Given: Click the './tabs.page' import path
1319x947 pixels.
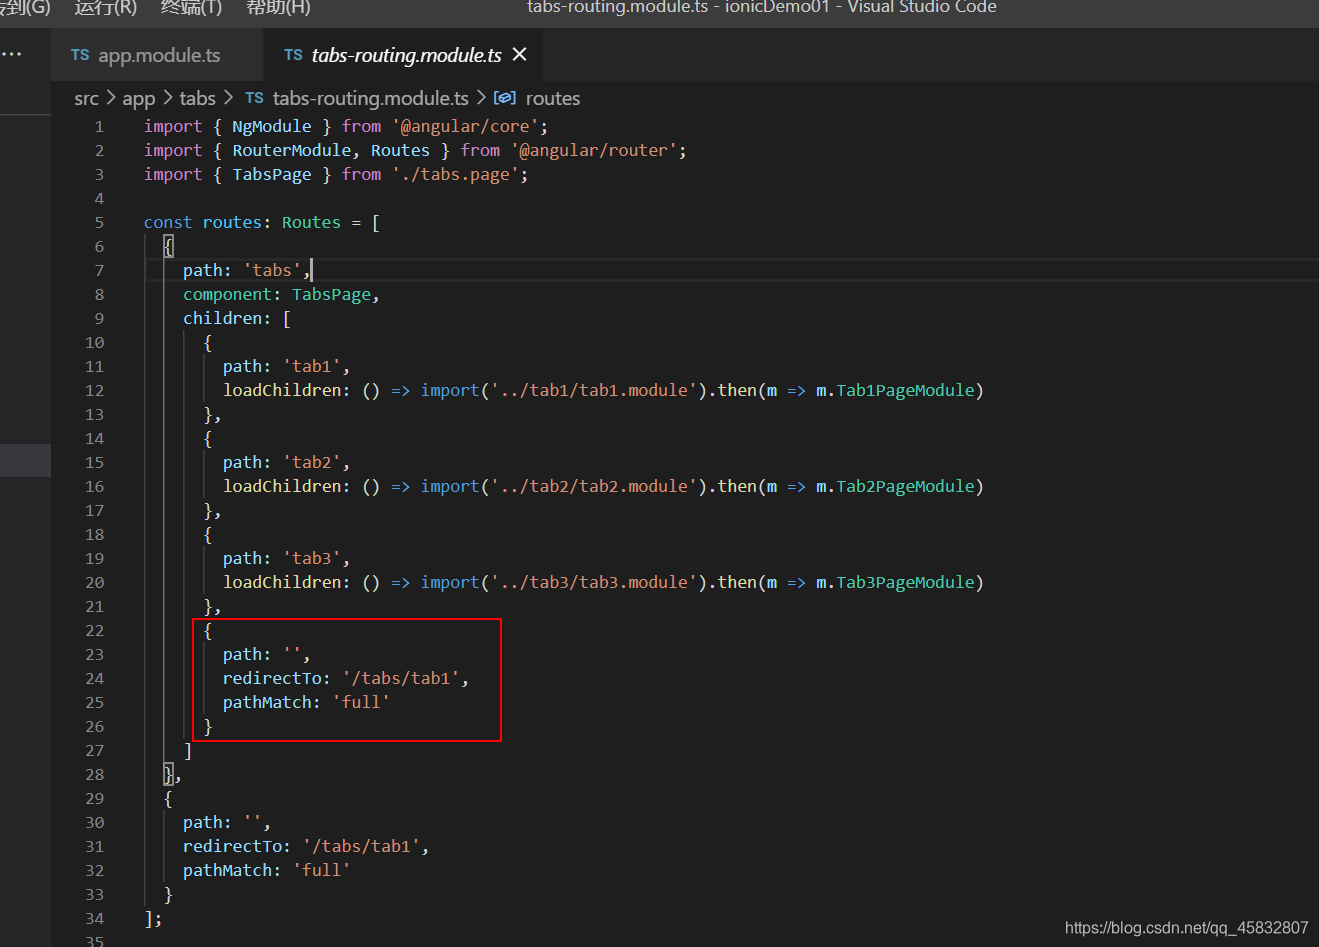Looking at the screenshot, I should coord(455,174).
